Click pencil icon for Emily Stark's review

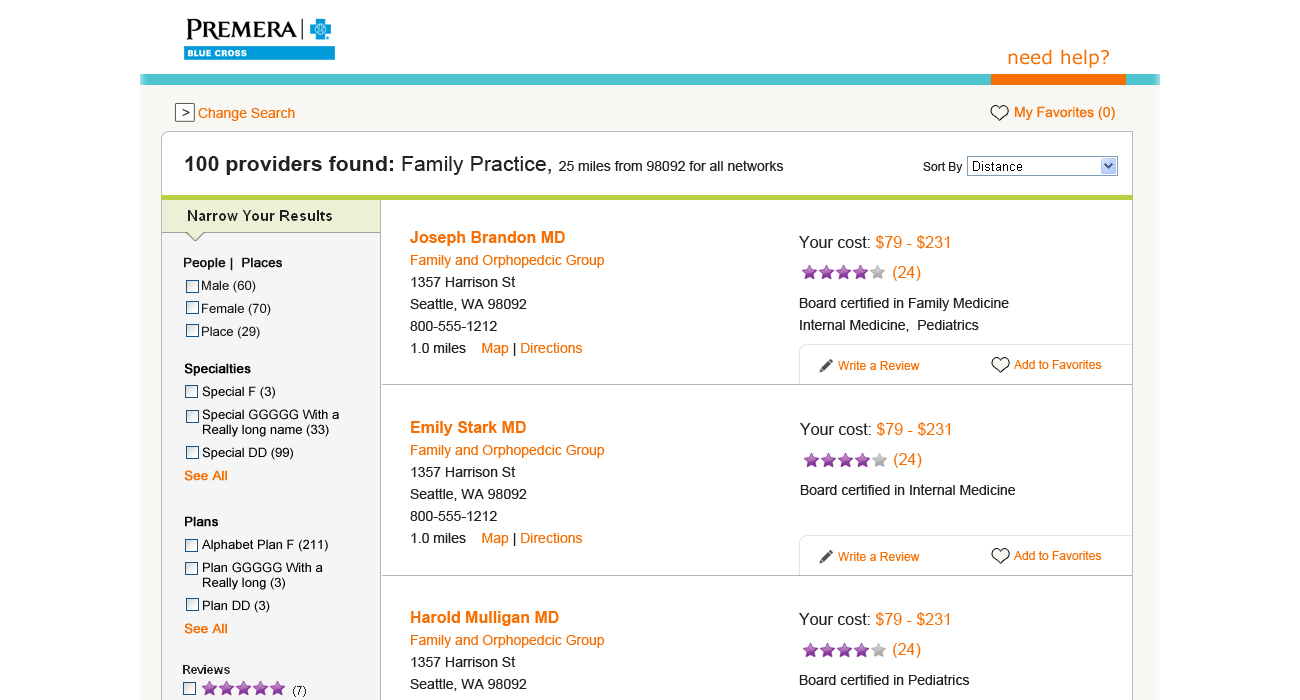click(x=826, y=557)
